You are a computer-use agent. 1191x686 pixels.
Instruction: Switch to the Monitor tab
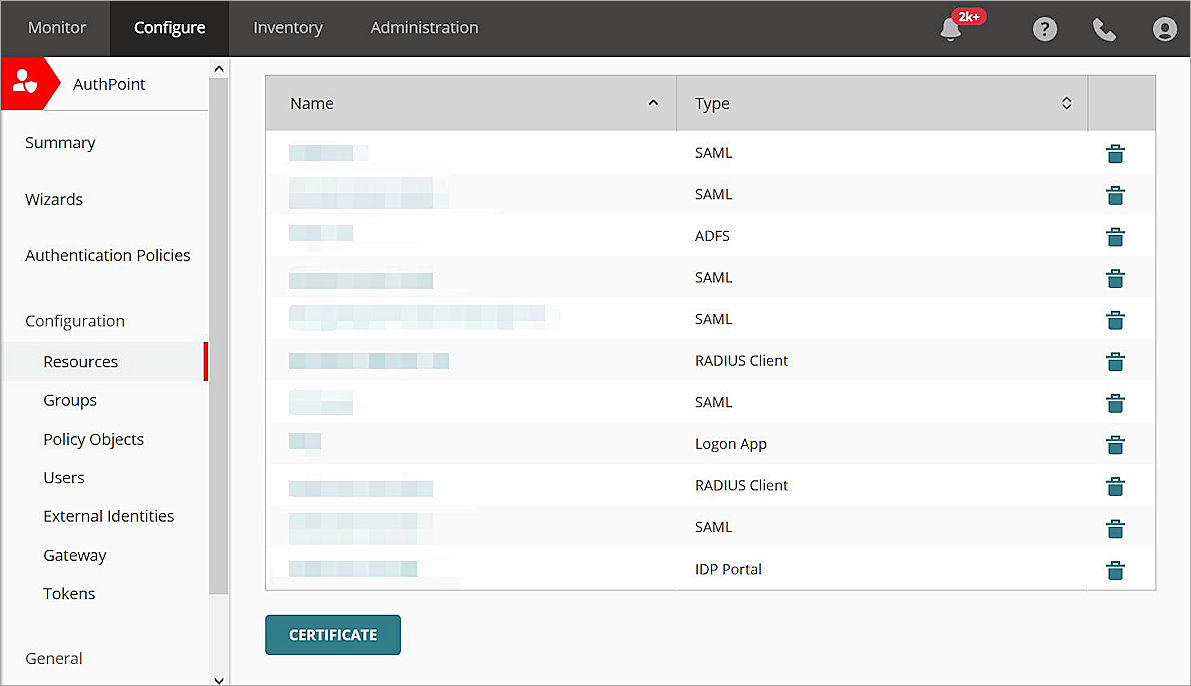(x=55, y=27)
